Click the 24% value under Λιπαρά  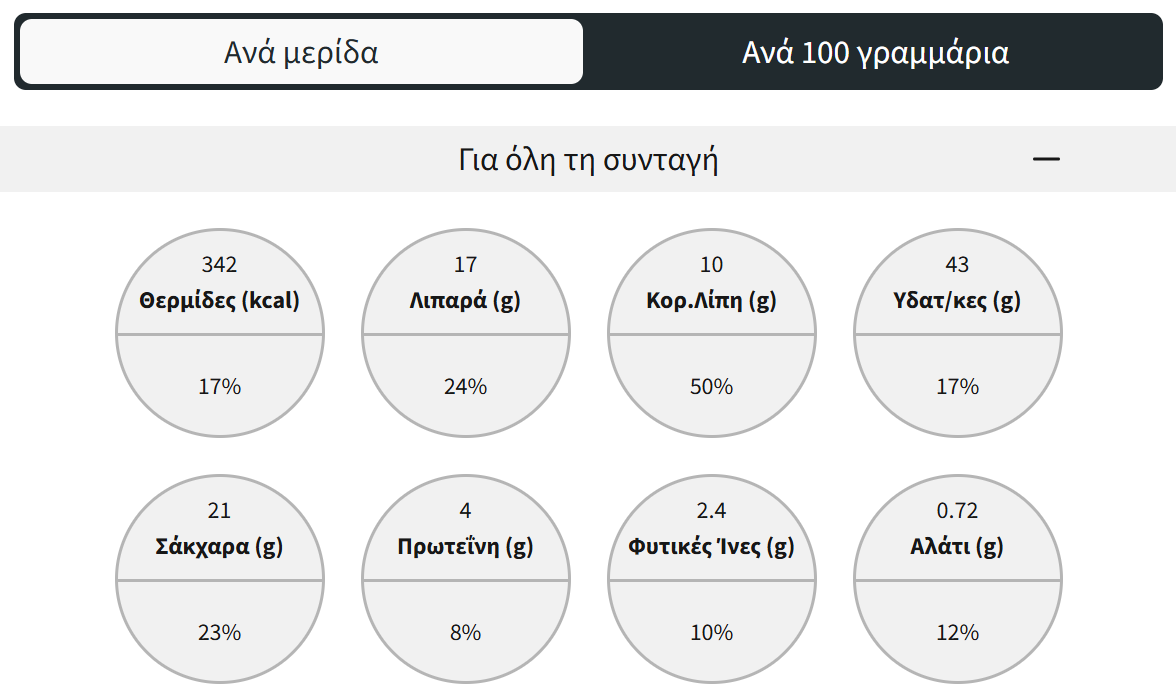coord(465,386)
